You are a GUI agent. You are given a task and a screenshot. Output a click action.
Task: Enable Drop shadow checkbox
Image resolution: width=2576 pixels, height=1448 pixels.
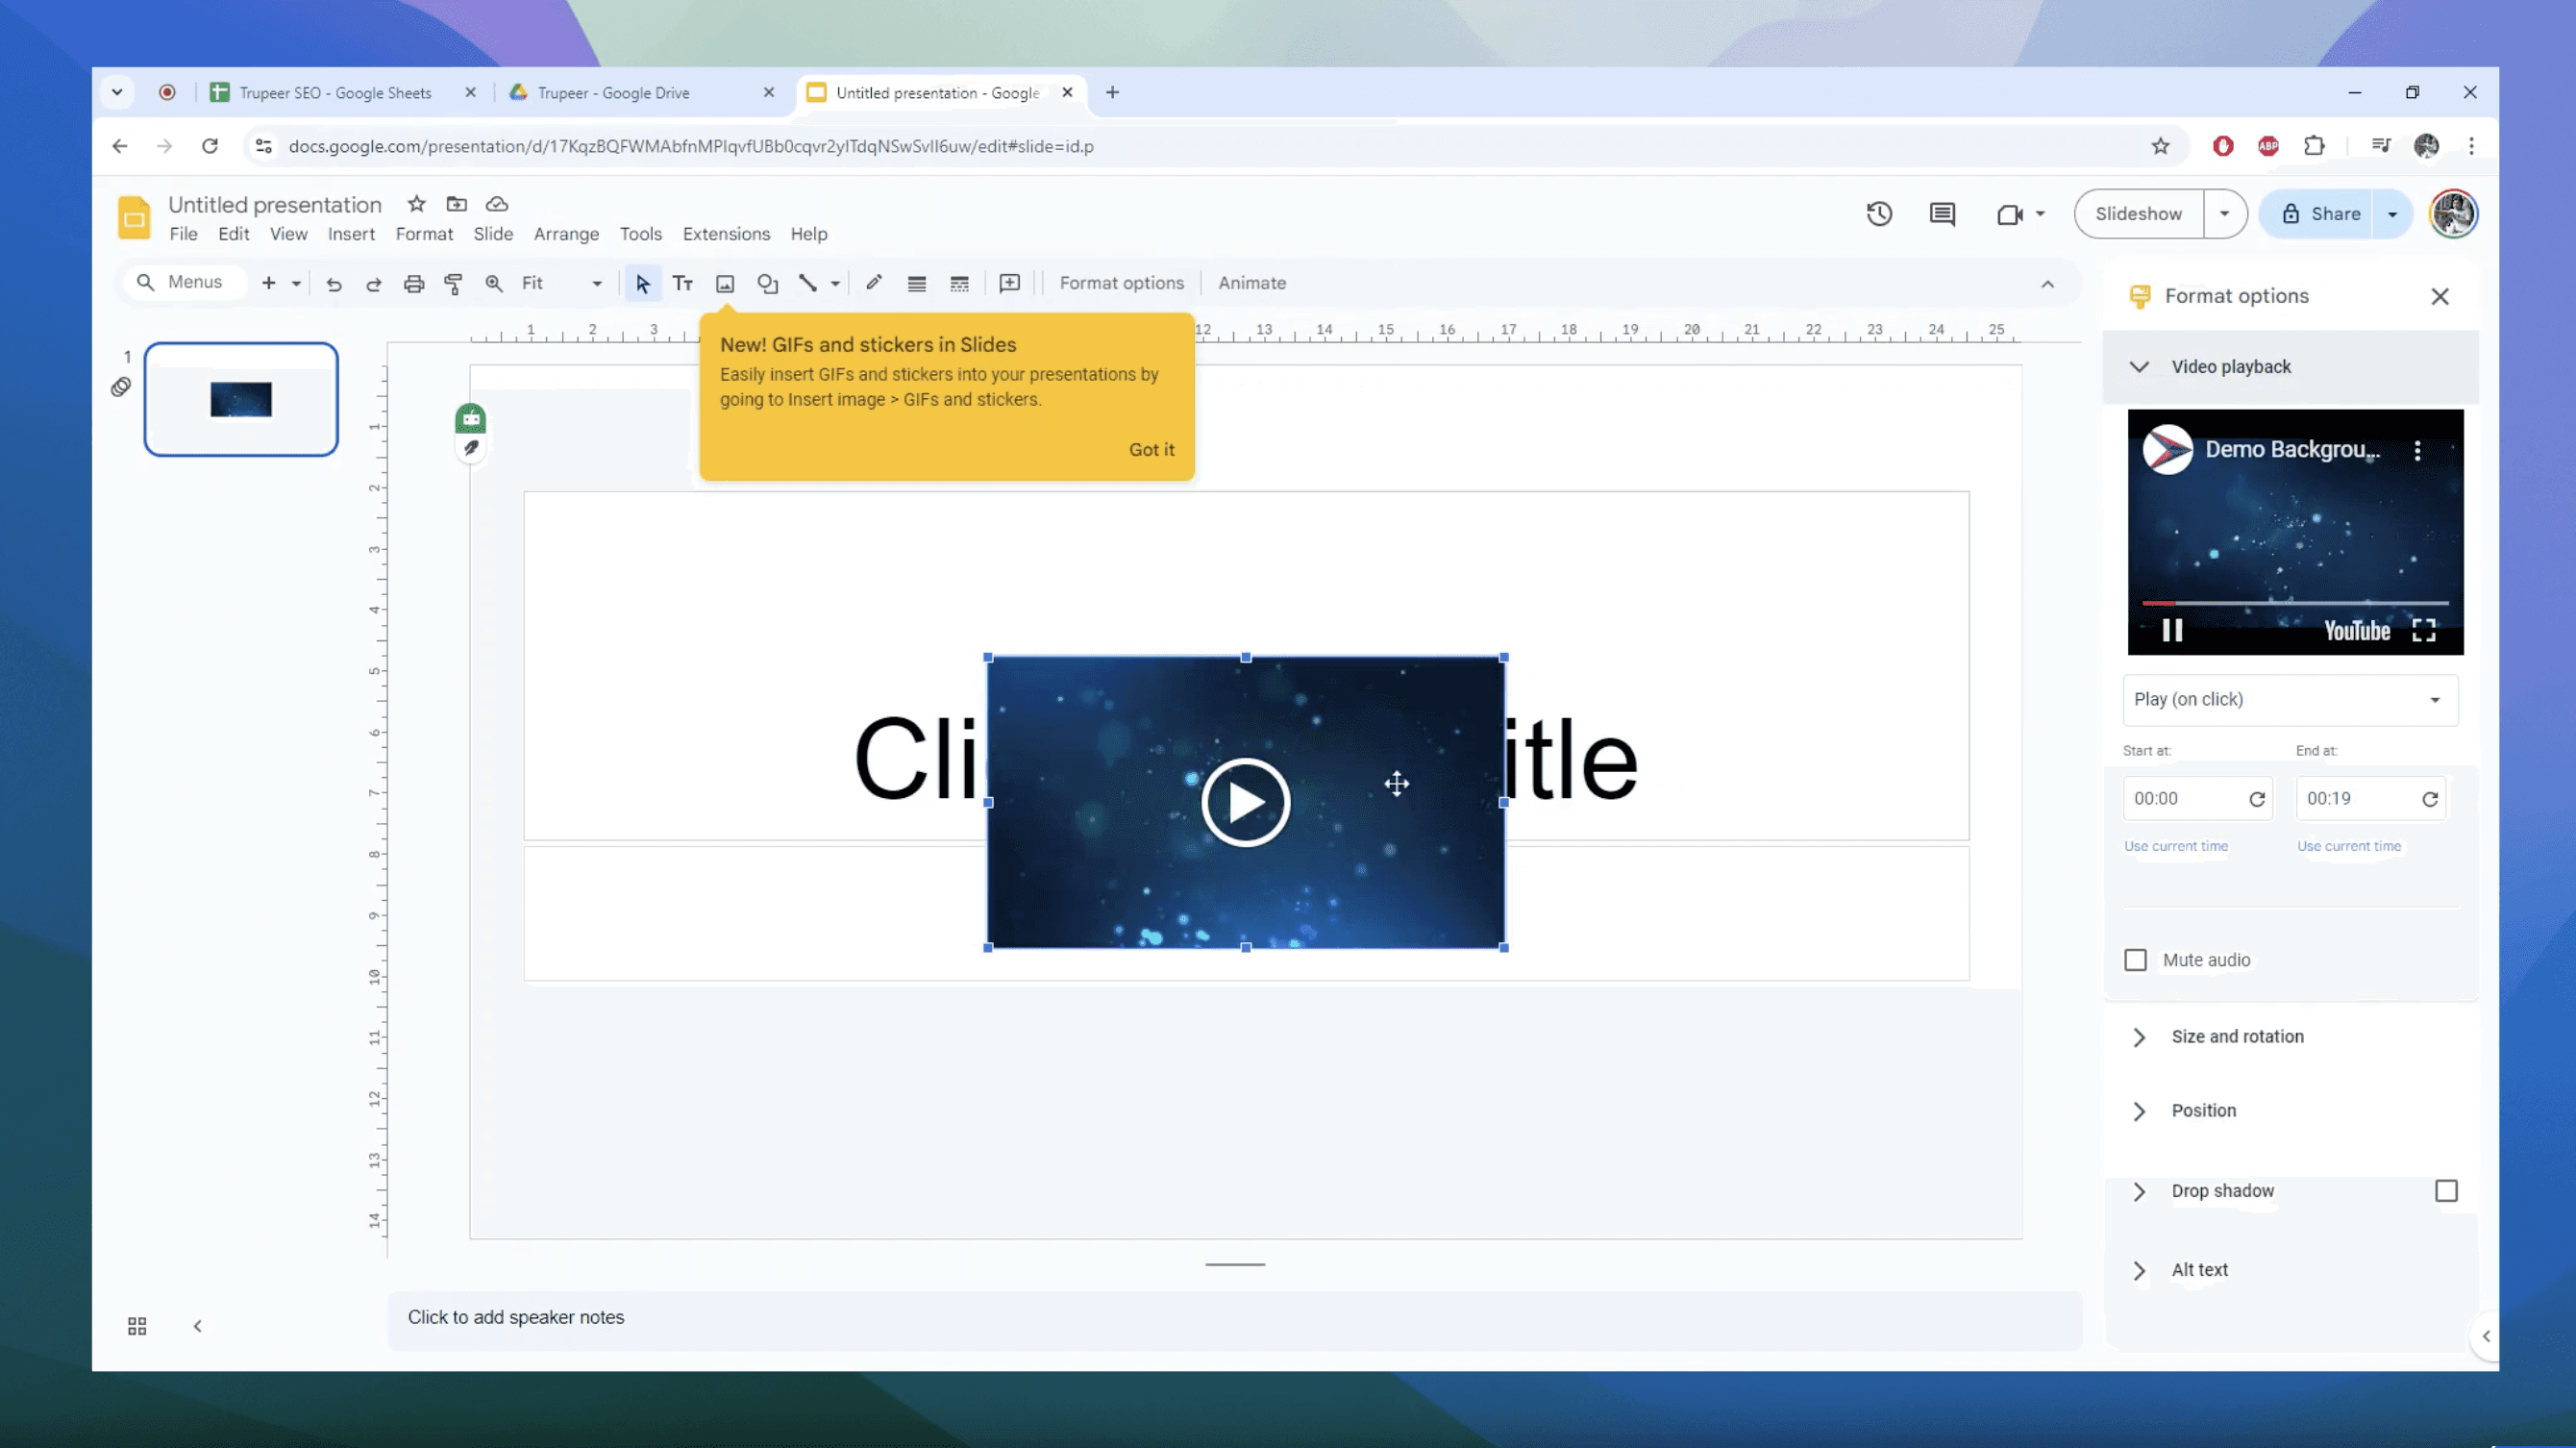click(2447, 1189)
